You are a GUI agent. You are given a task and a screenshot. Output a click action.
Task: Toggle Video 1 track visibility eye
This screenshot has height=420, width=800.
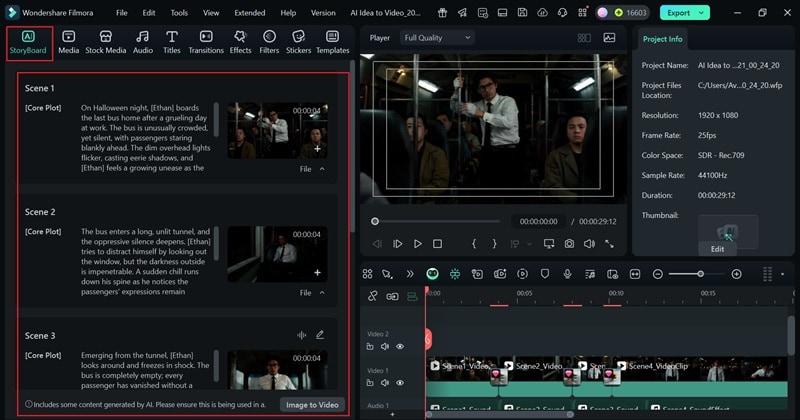click(x=400, y=383)
